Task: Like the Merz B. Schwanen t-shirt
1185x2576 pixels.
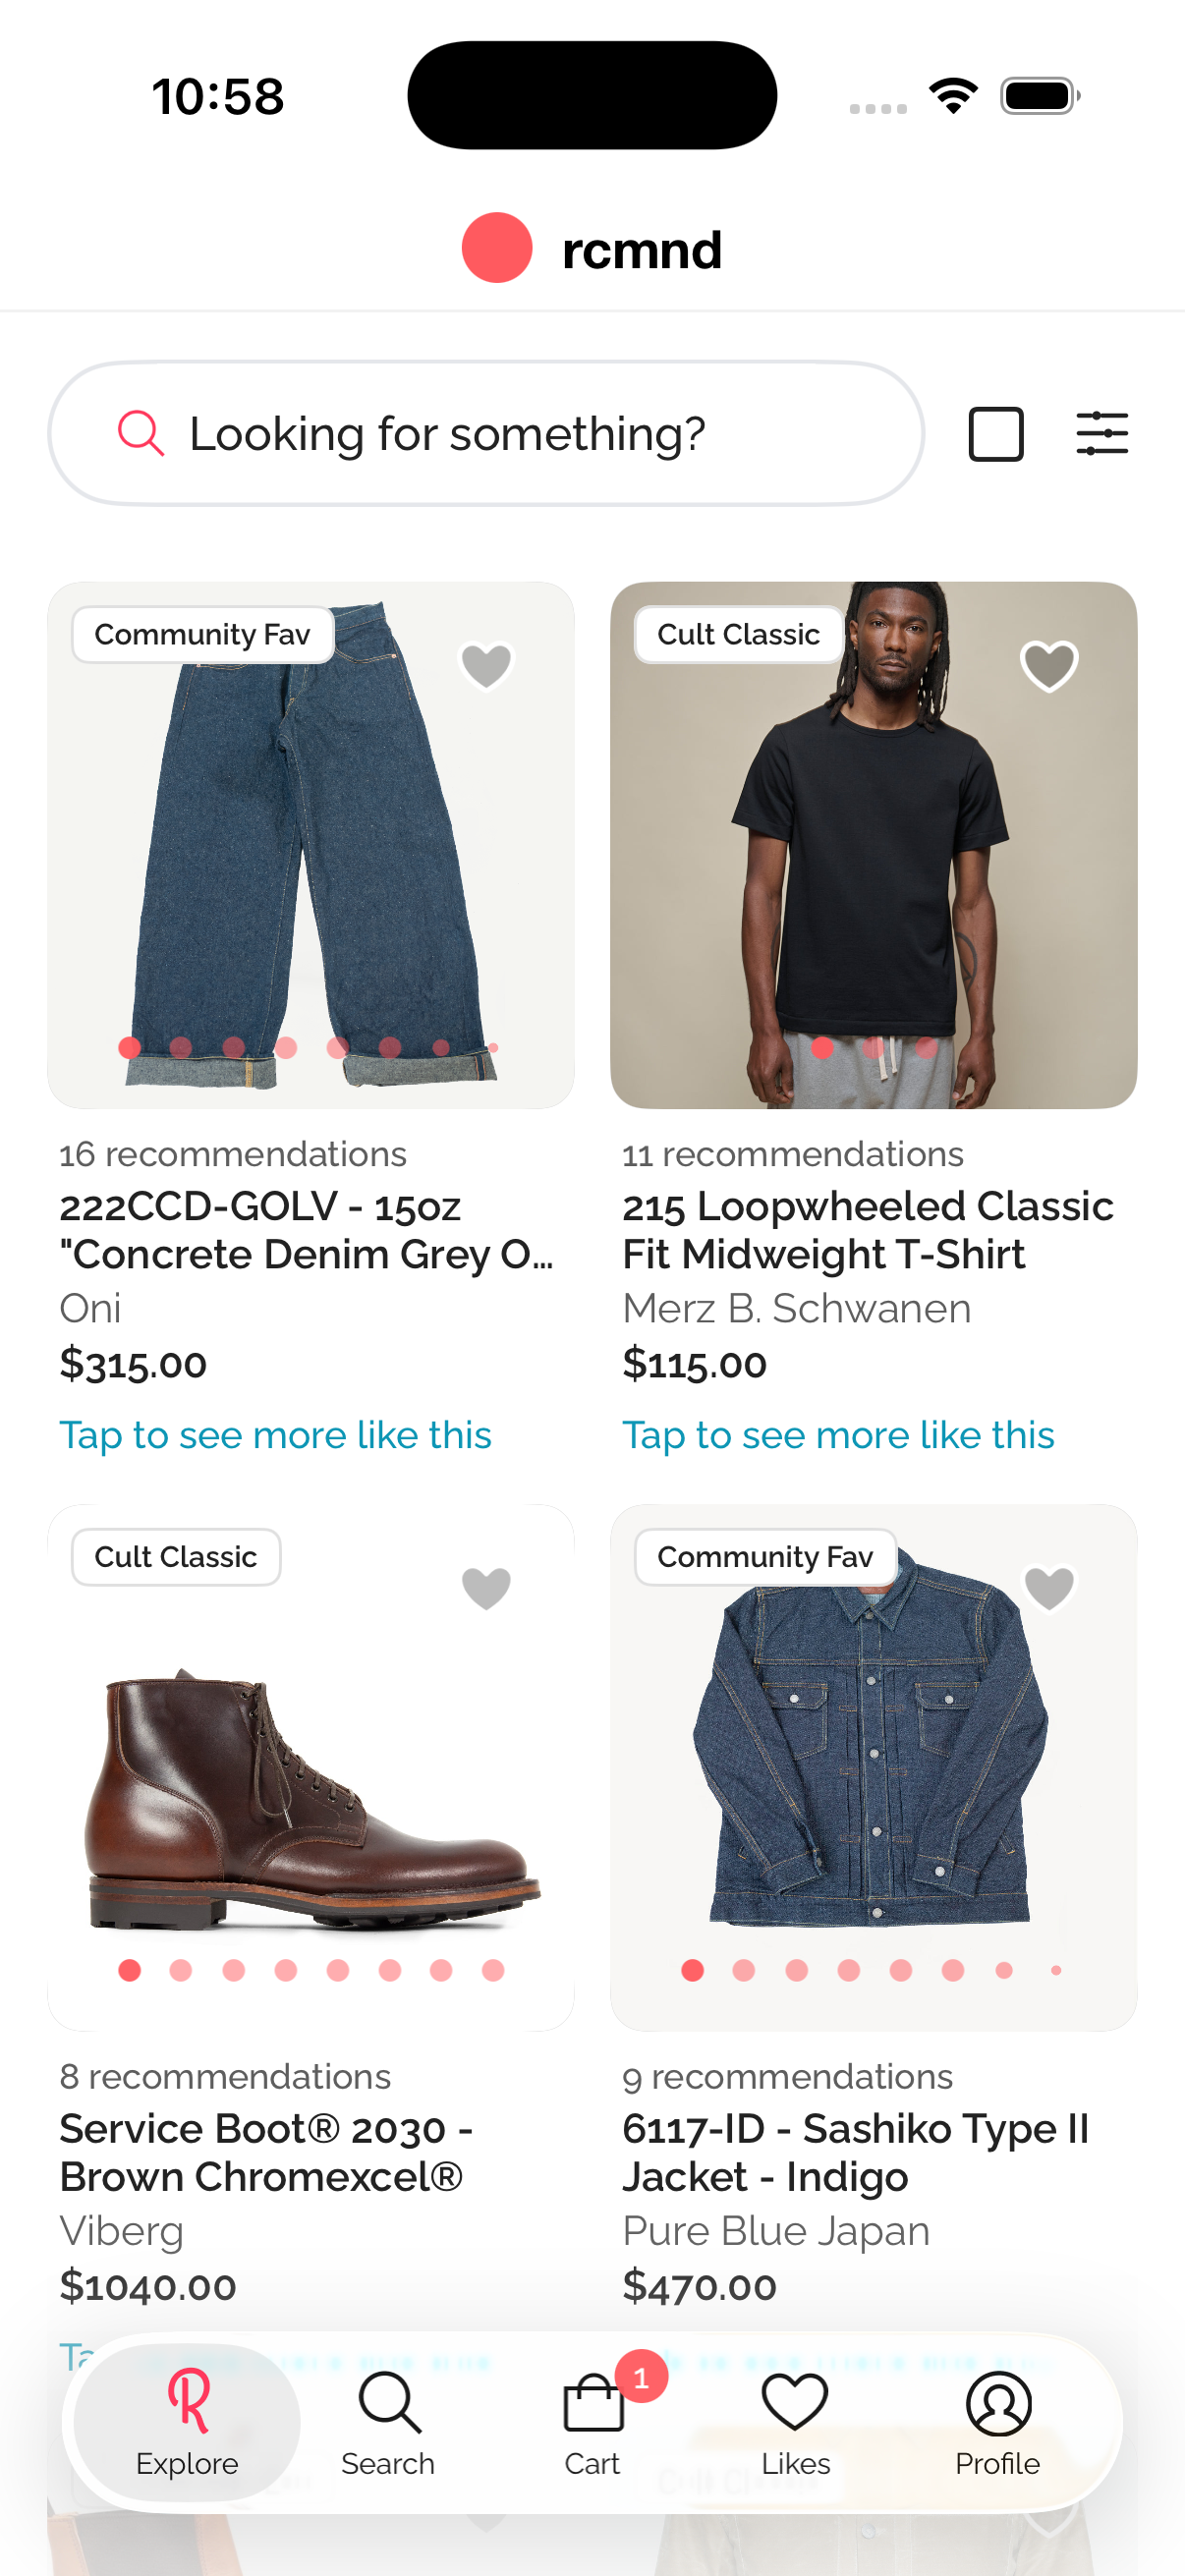Action: (x=1048, y=663)
